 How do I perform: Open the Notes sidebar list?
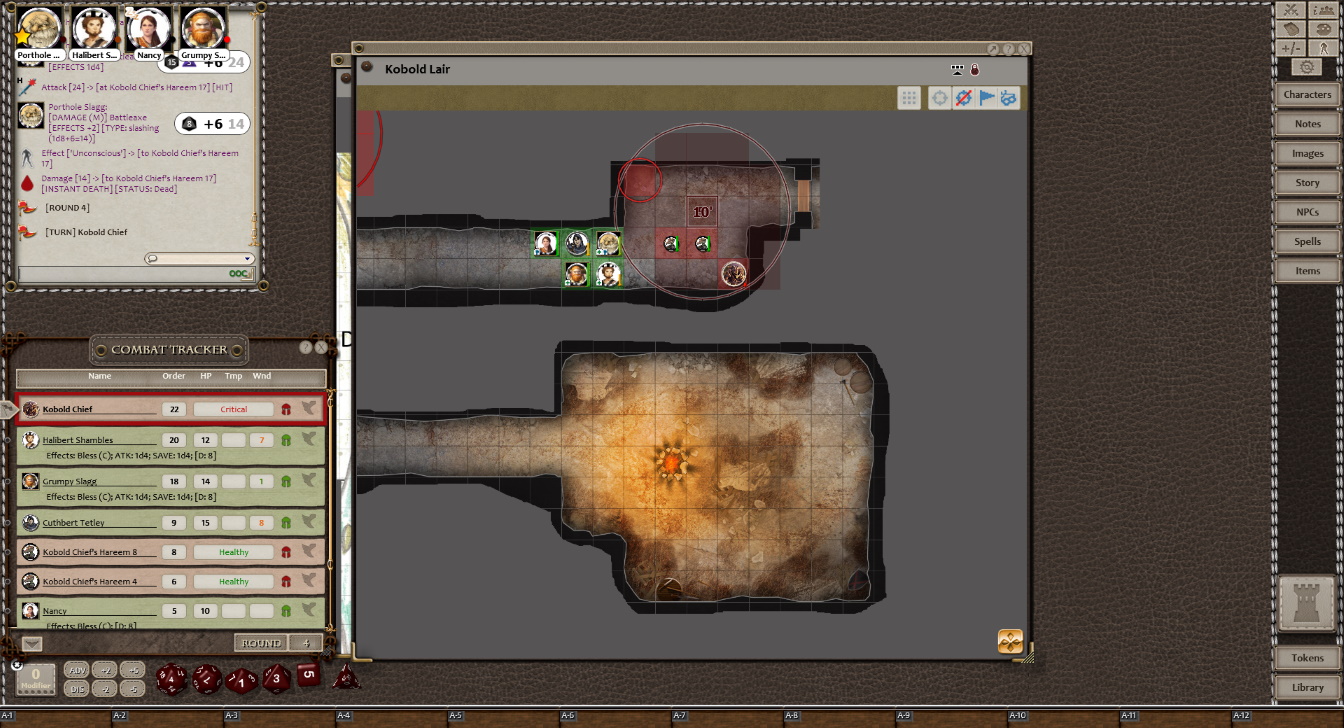click(x=1307, y=124)
